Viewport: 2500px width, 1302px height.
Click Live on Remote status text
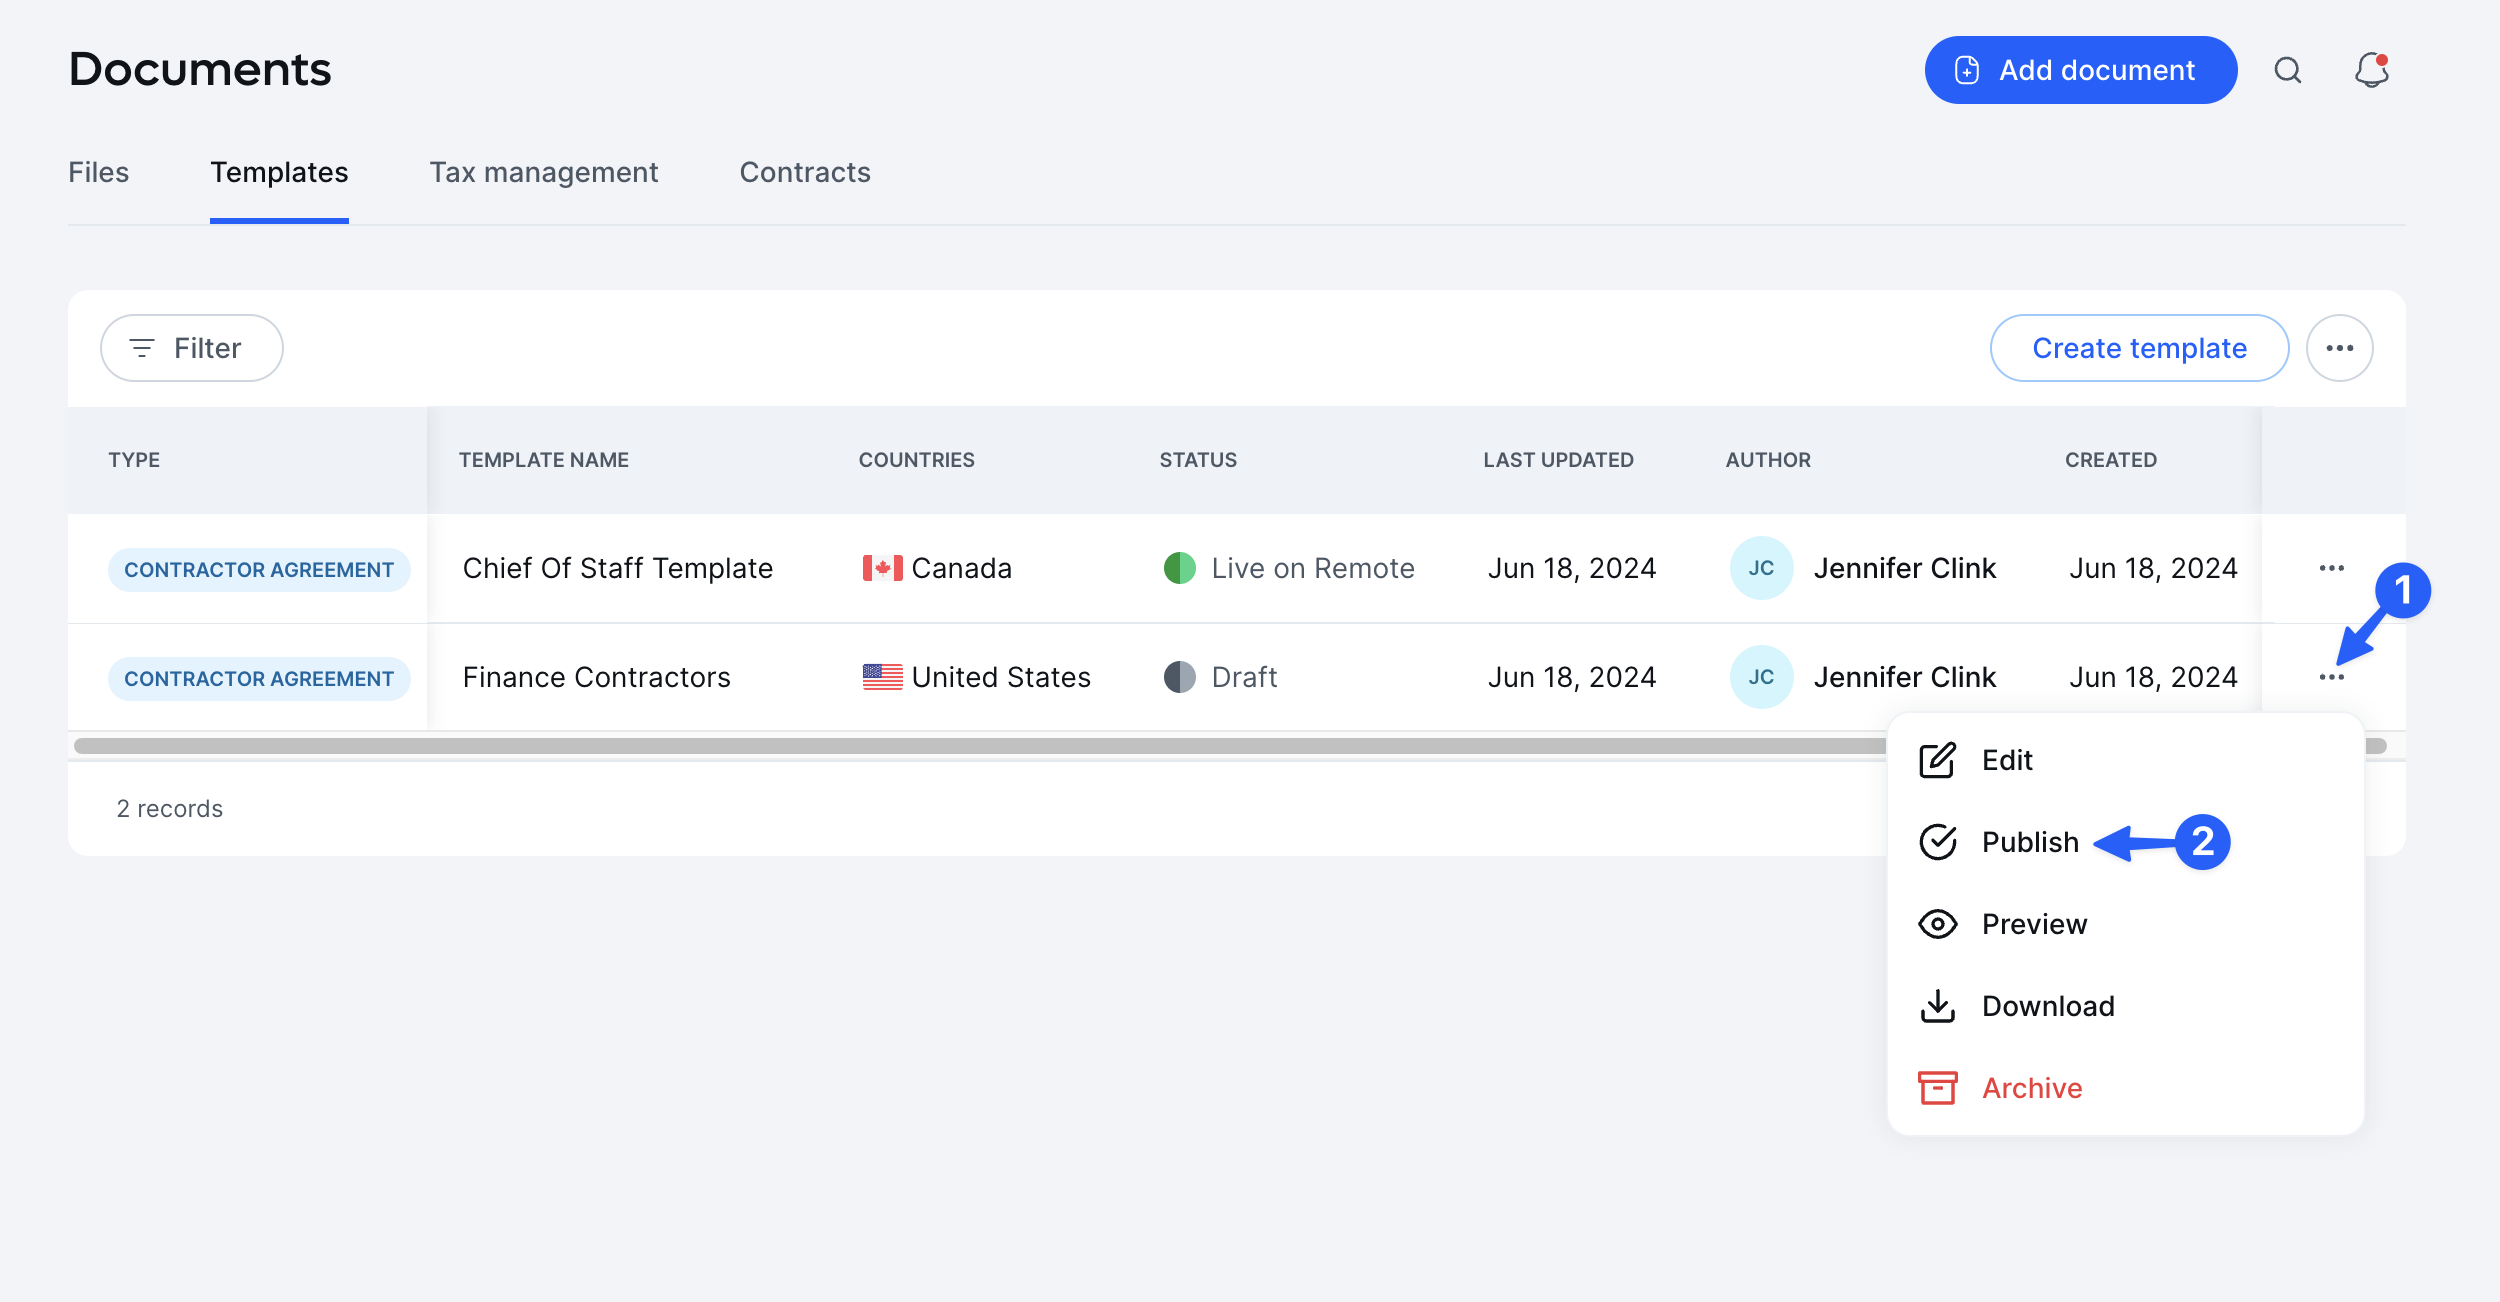tap(1313, 568)
